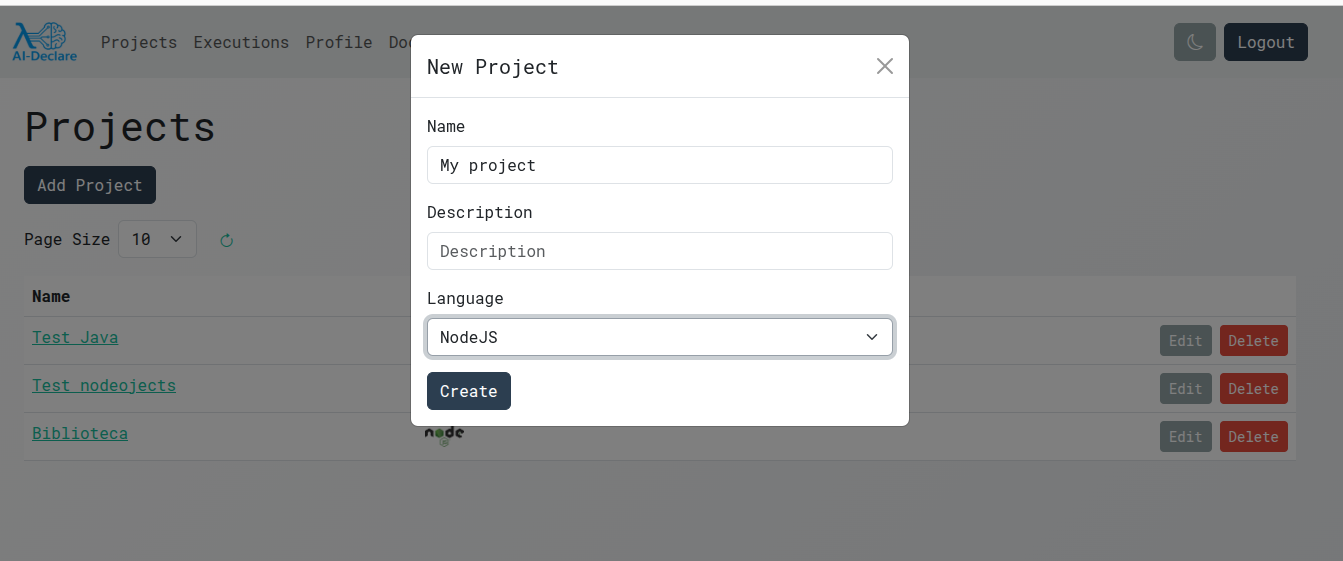Screen dimensions: 1343x561
Task: Open the Executions nav item
Action: coord(241,42)
